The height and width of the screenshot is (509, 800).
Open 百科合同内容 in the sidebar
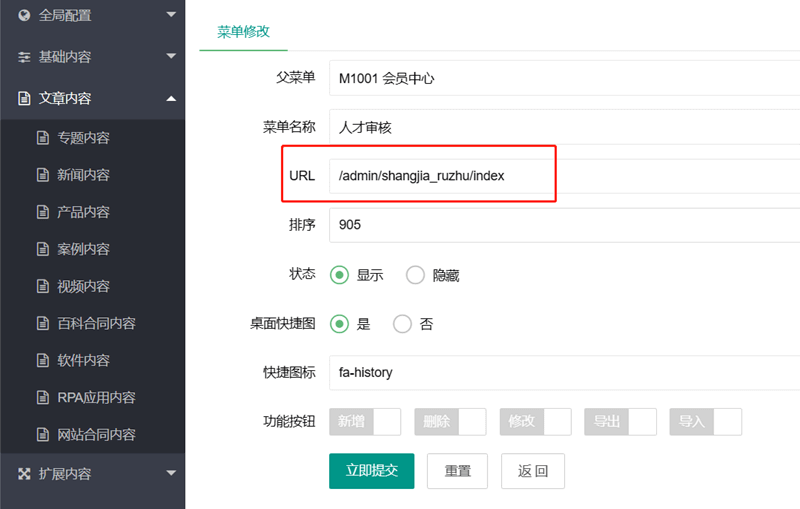click(x=96, y=323)
